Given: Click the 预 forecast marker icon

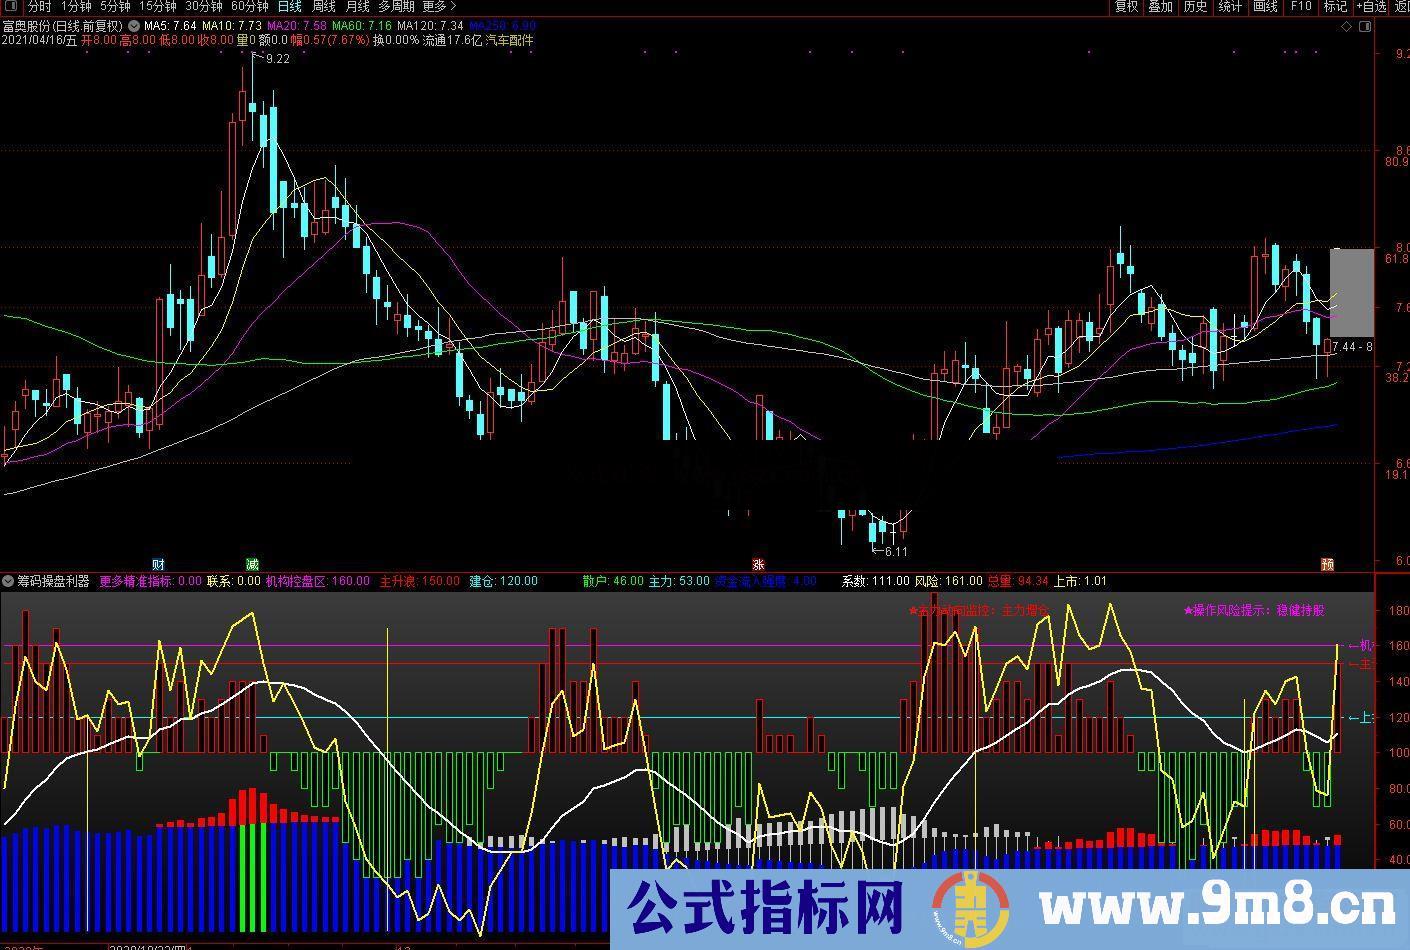Looking at the screenshot, I should [1327, 565].
